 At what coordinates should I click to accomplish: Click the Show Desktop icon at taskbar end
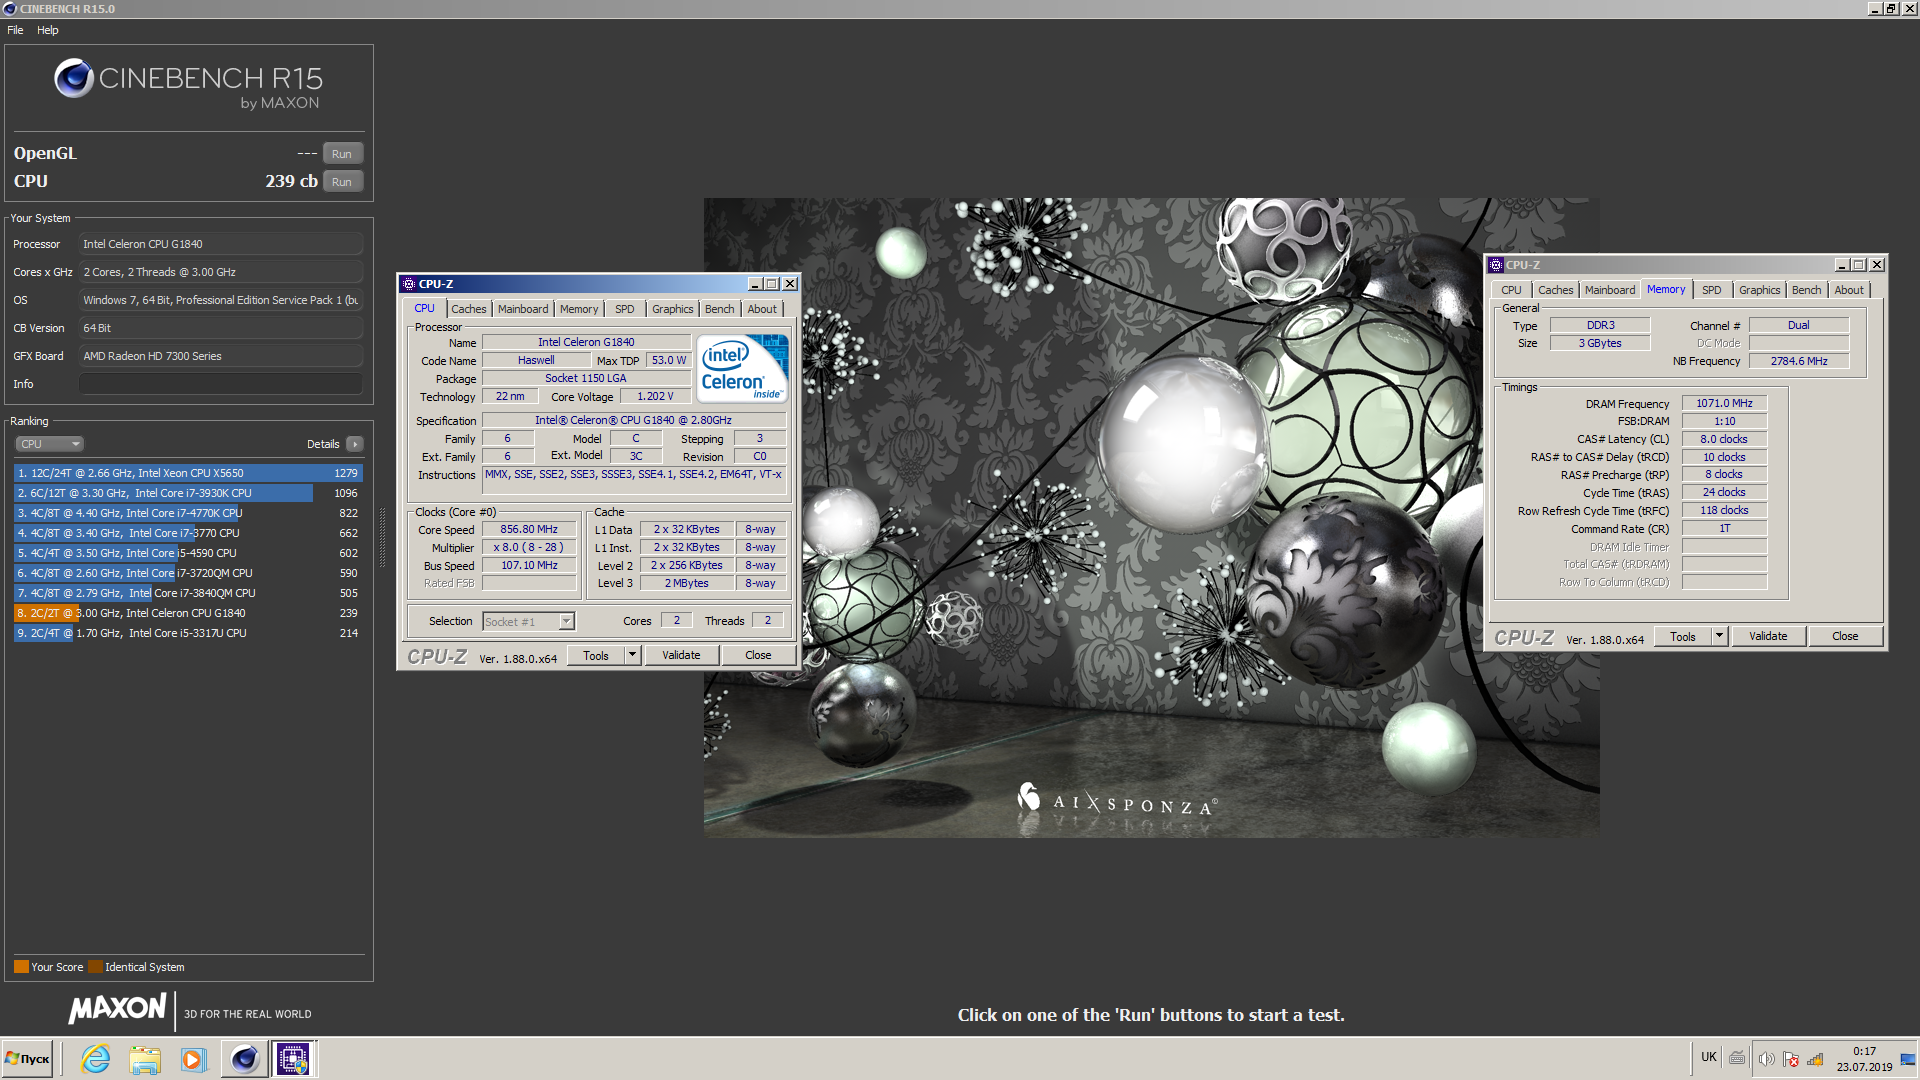coord(1908,1059)
